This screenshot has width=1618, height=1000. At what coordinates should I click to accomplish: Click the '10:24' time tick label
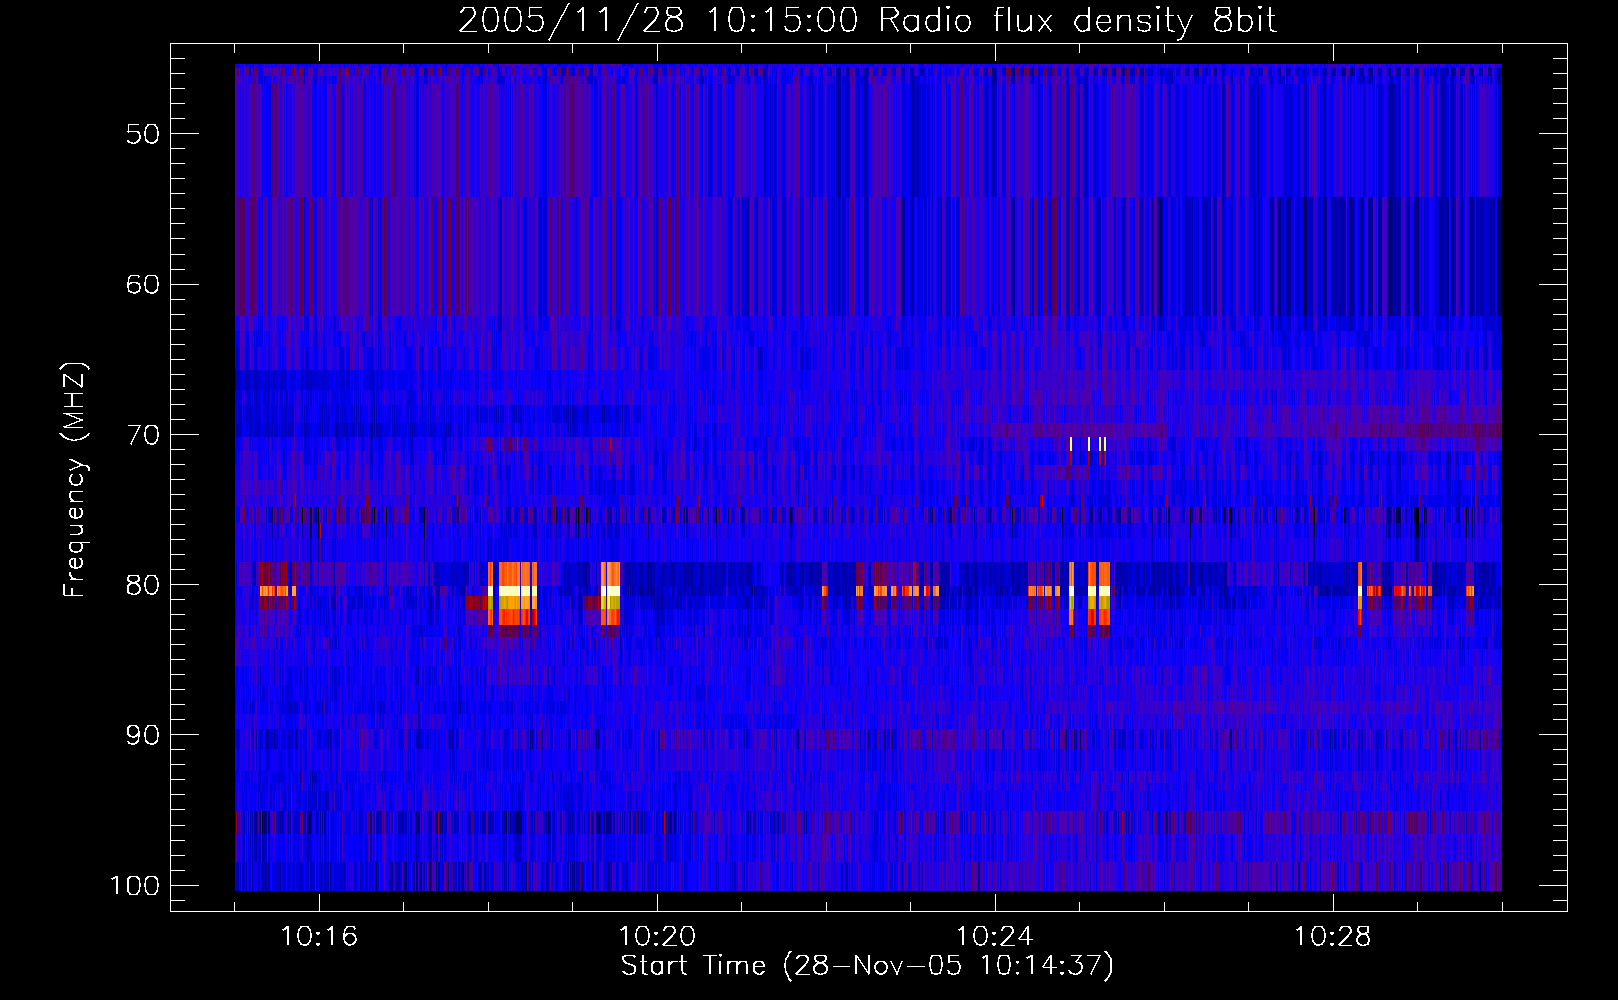tap(995, 937)
